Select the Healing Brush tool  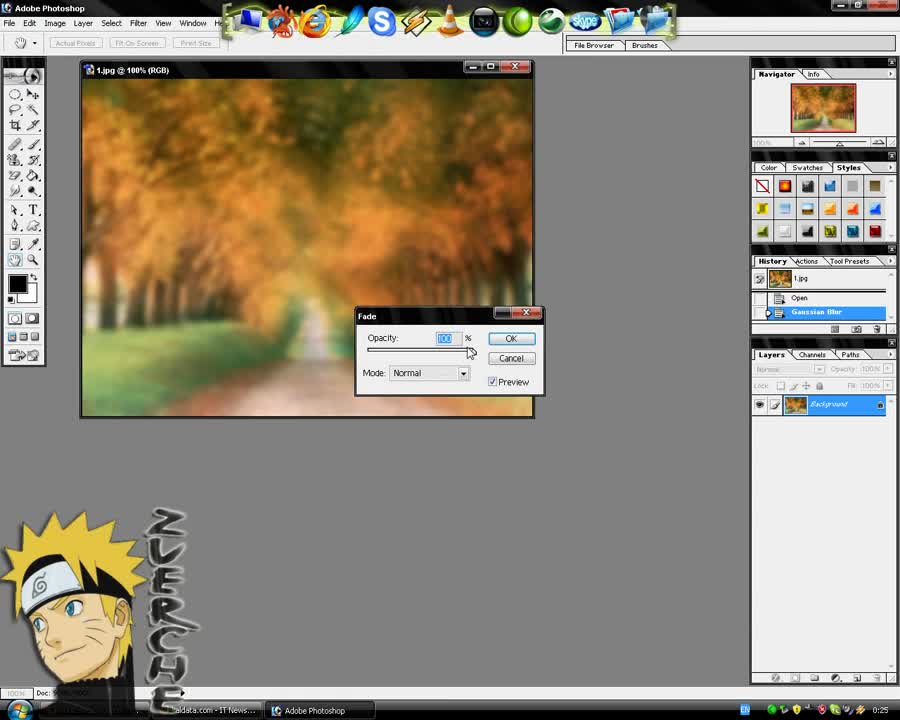(x=15, y=144)
